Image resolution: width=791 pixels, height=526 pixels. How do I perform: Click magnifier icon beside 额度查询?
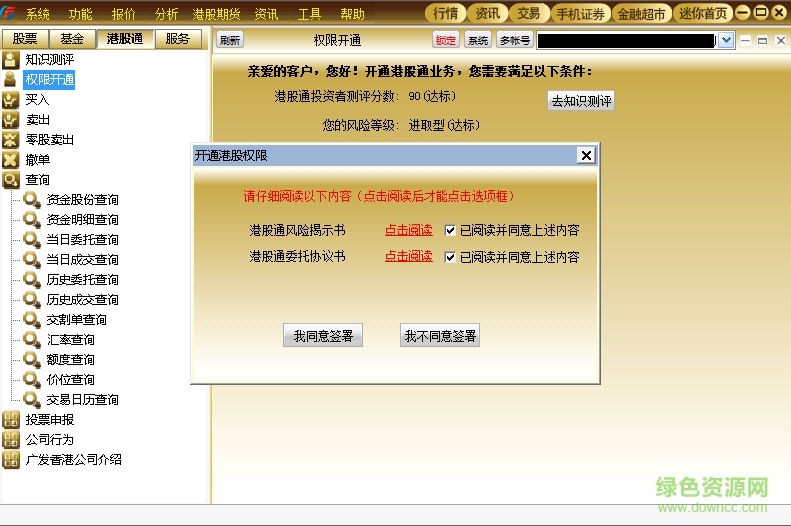point(32,360)
